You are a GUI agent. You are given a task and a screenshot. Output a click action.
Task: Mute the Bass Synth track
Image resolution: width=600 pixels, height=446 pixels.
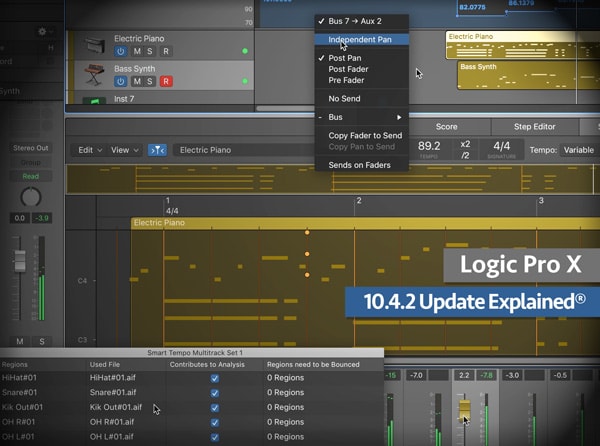point(137,81)
